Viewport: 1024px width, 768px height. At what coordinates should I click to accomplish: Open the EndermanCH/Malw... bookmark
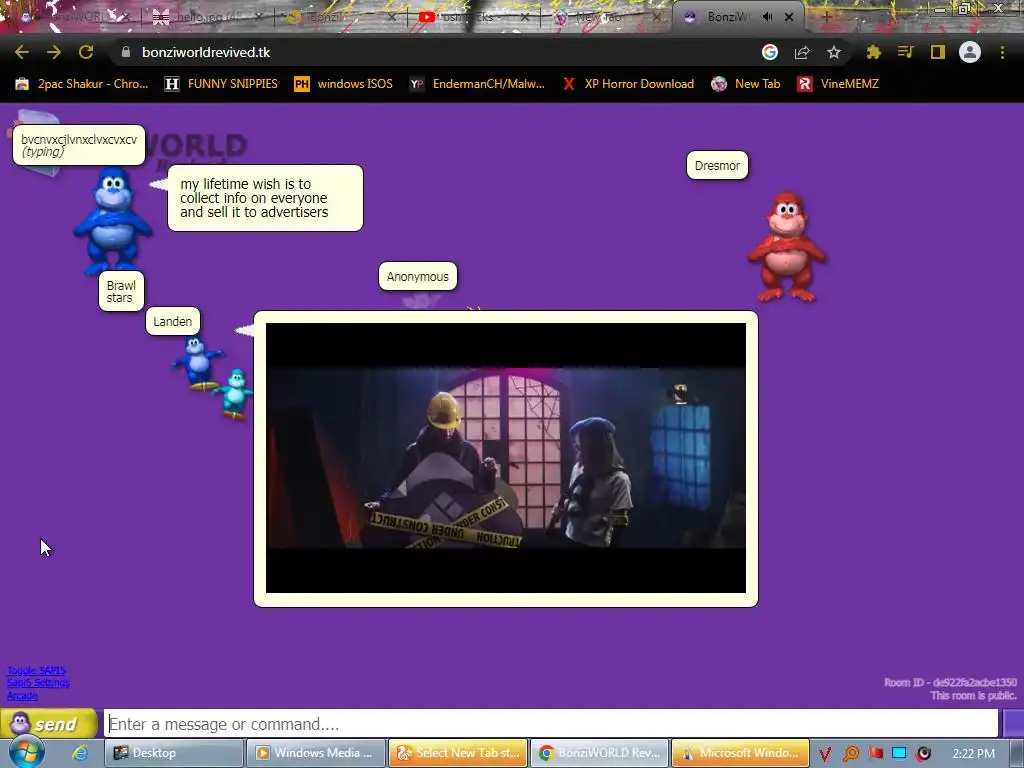point(477,84)
